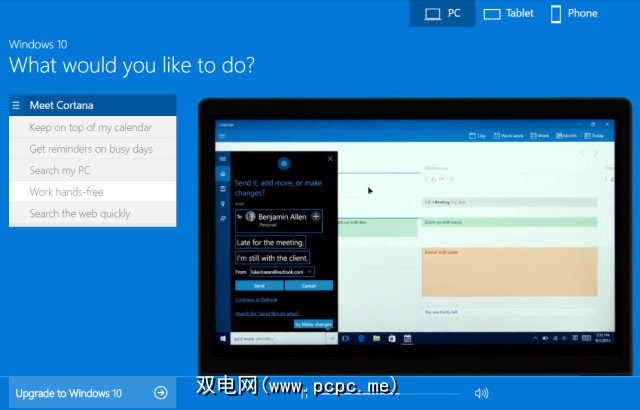Select the Cortana Home icon
Viewport: 640px width, 410px height.
[x=222, y=174]
